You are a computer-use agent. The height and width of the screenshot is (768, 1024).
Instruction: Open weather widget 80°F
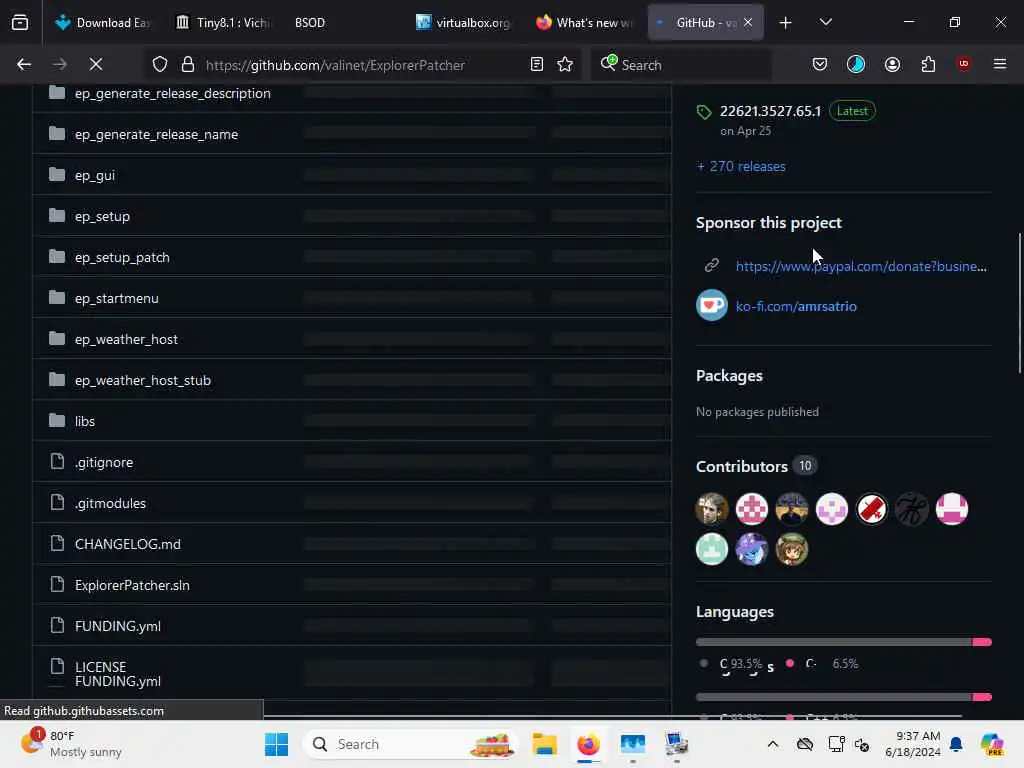[72, 744]
